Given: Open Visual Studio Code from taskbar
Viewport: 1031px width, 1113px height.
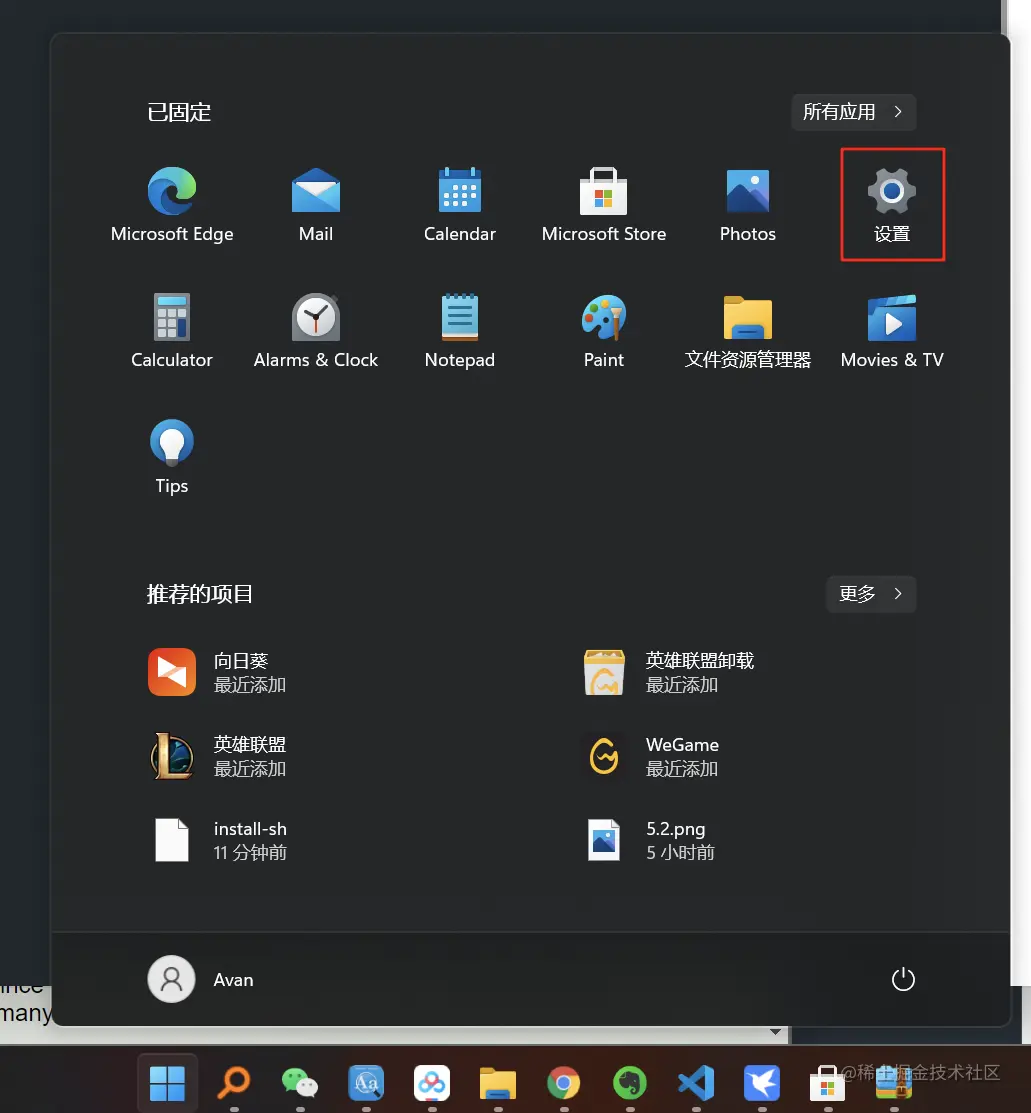Looking at the screenshot, I should [696, 1084].
